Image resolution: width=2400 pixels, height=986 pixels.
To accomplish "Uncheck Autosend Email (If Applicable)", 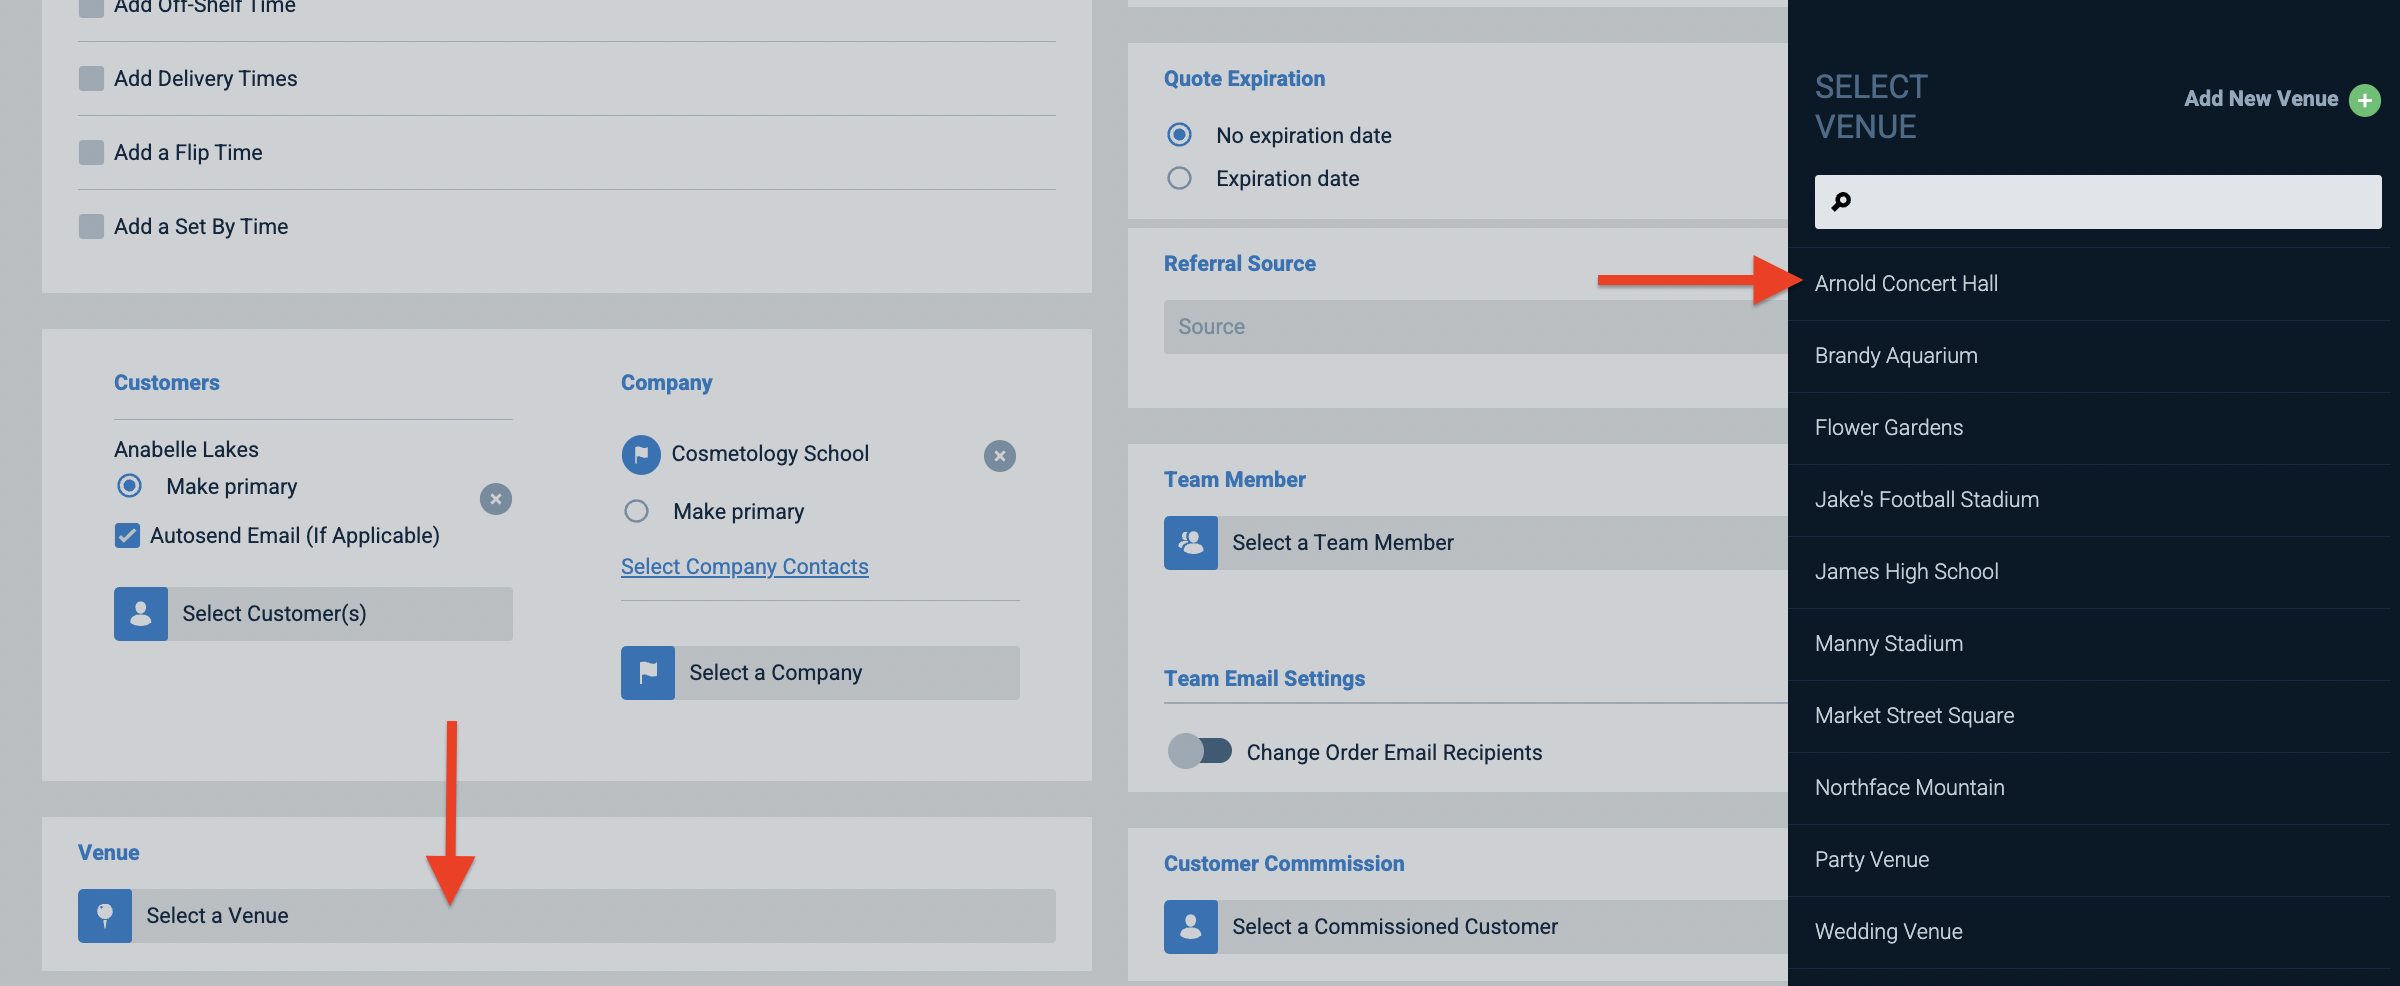I will tap(127, 536).
